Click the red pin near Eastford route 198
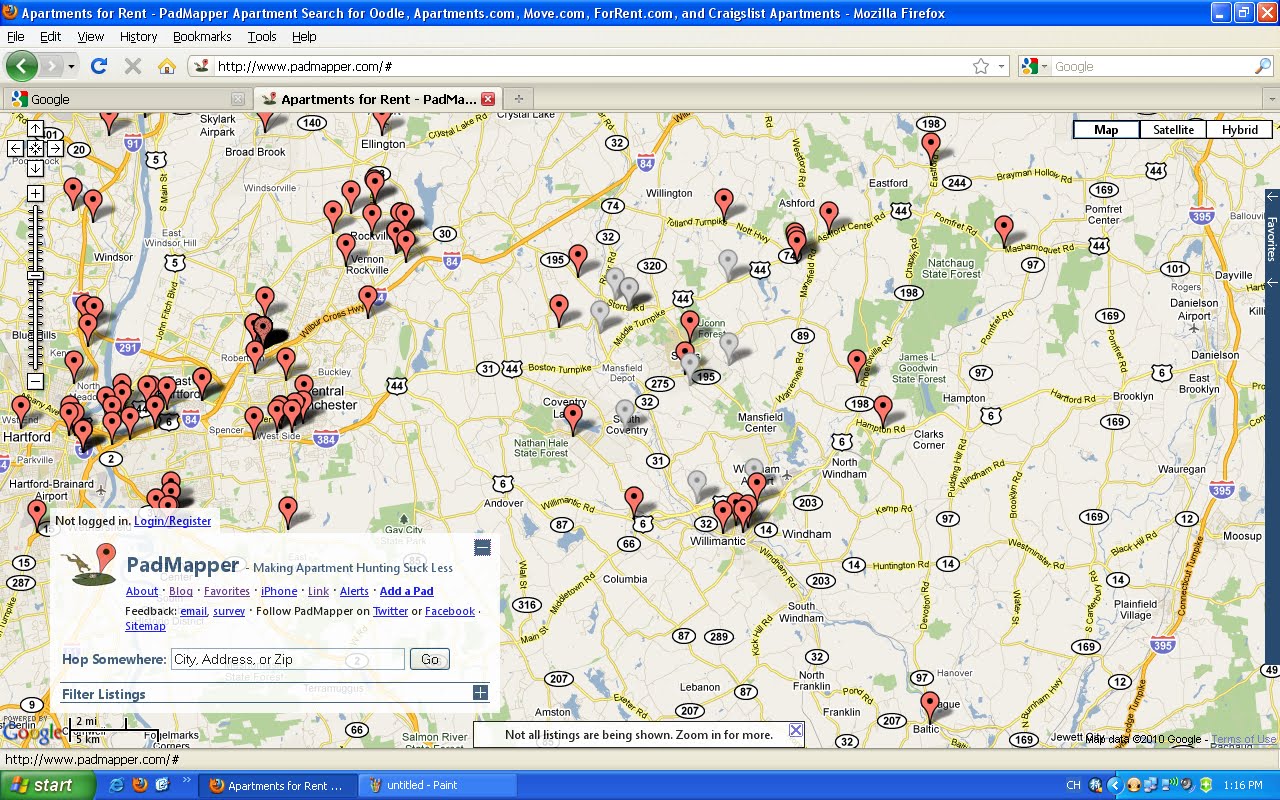This screenshot has width=1280, height=800. point(931,147)
